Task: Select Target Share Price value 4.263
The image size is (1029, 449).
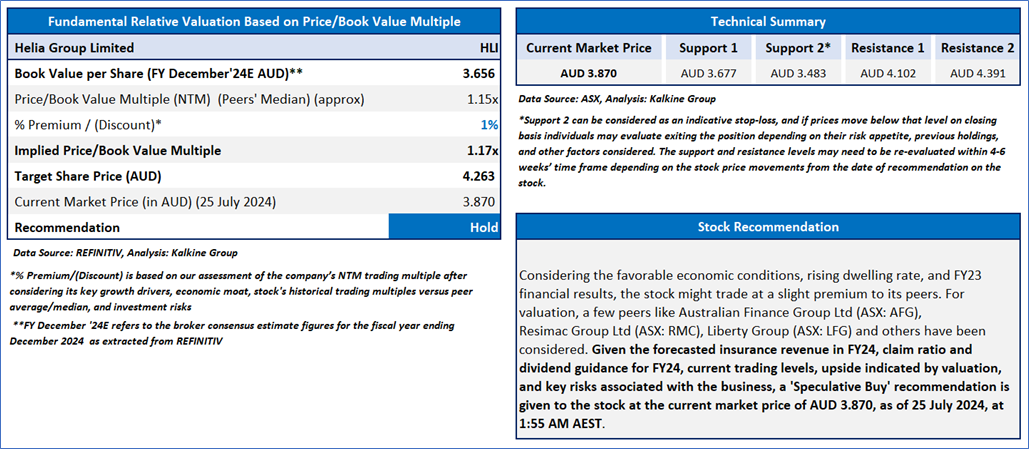Action: pos(478,177)
